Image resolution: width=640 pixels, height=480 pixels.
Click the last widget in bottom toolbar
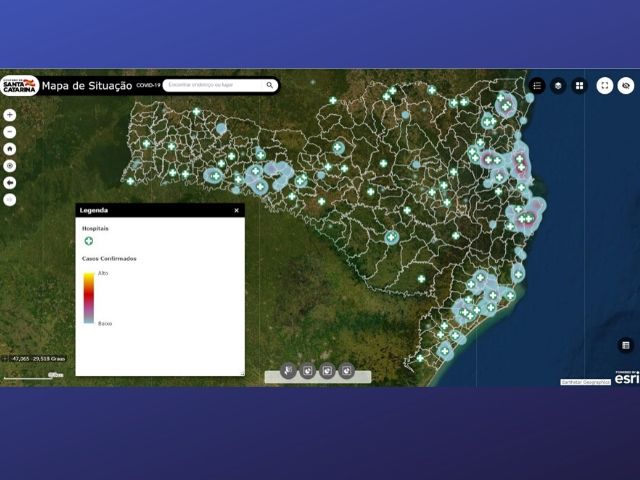point(346,371)
